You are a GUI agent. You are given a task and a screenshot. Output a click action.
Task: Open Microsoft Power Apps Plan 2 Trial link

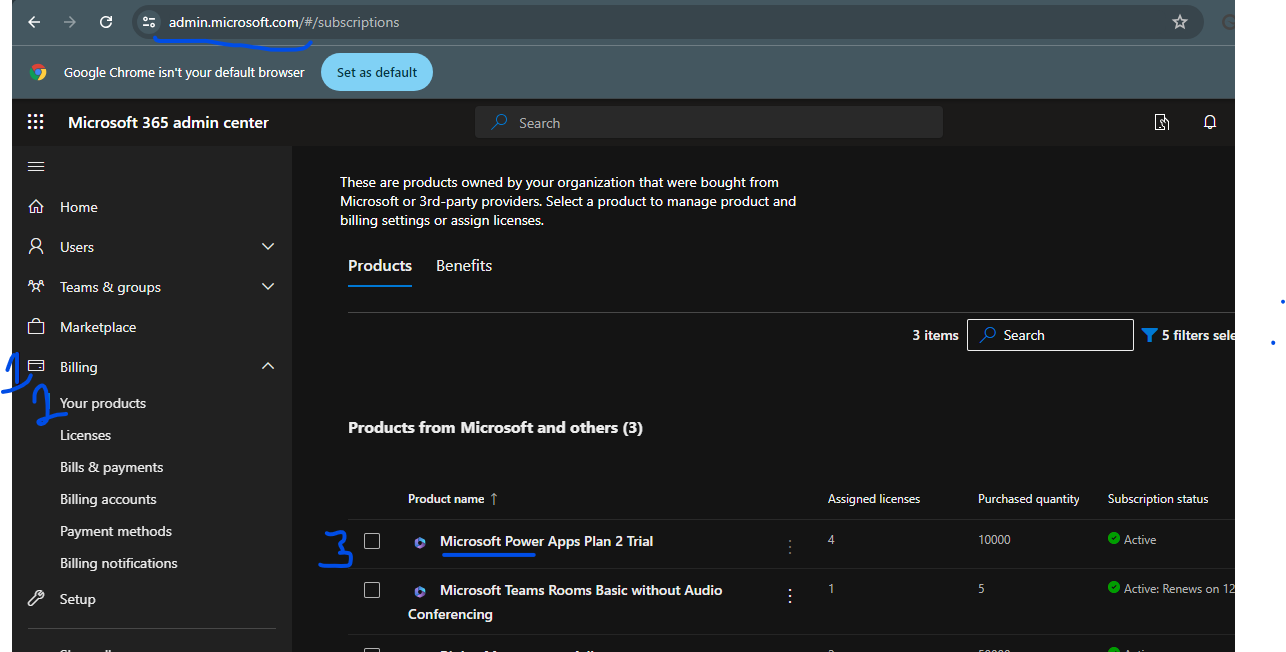point(546,541)
